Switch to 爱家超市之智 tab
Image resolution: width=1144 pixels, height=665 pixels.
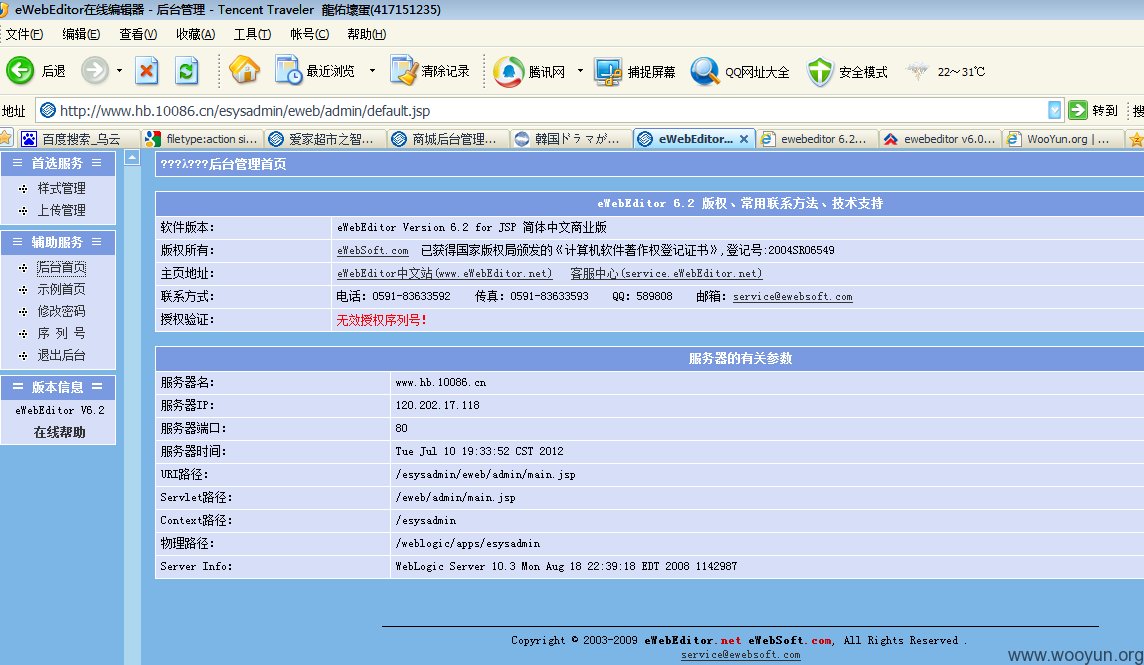[323, 139]
